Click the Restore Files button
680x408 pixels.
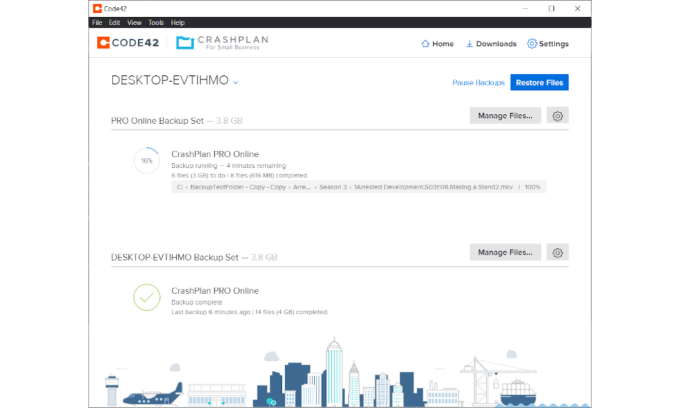(x=539, y=82)
